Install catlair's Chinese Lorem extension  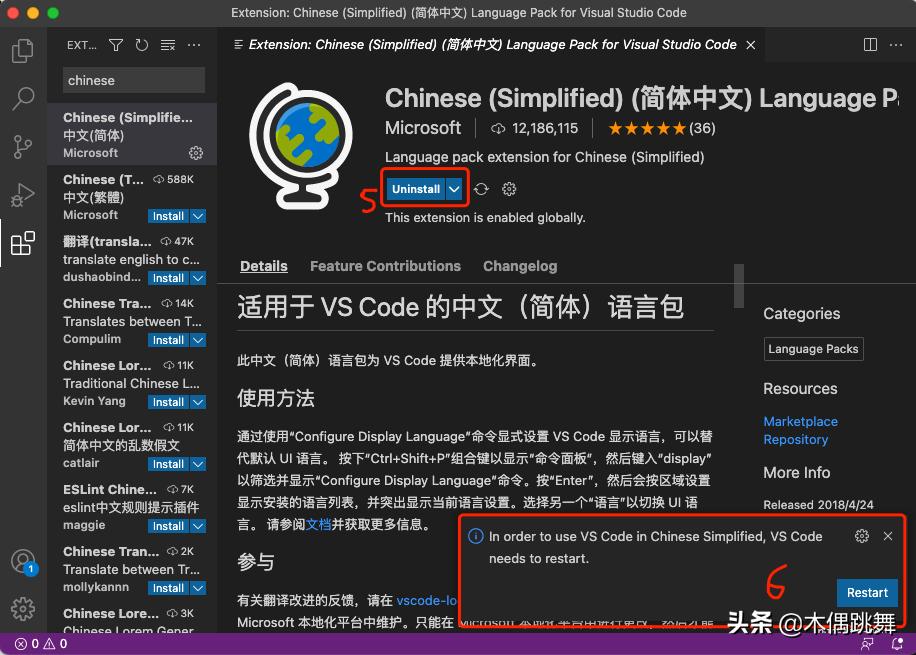tap(168, 464)
